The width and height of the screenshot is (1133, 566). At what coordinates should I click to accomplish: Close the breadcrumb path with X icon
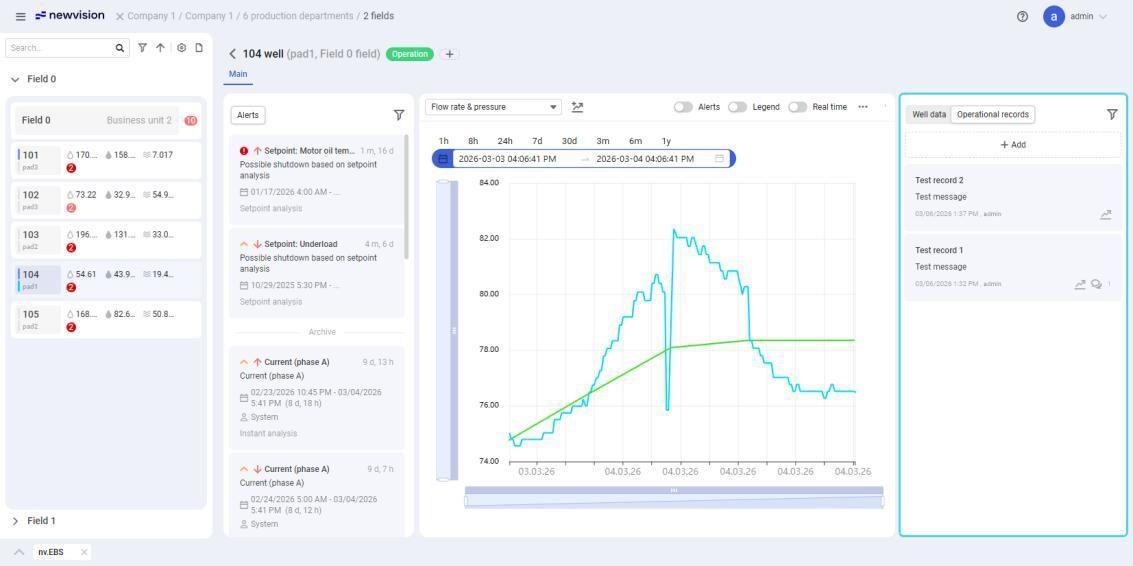click(x=120, y=16)
